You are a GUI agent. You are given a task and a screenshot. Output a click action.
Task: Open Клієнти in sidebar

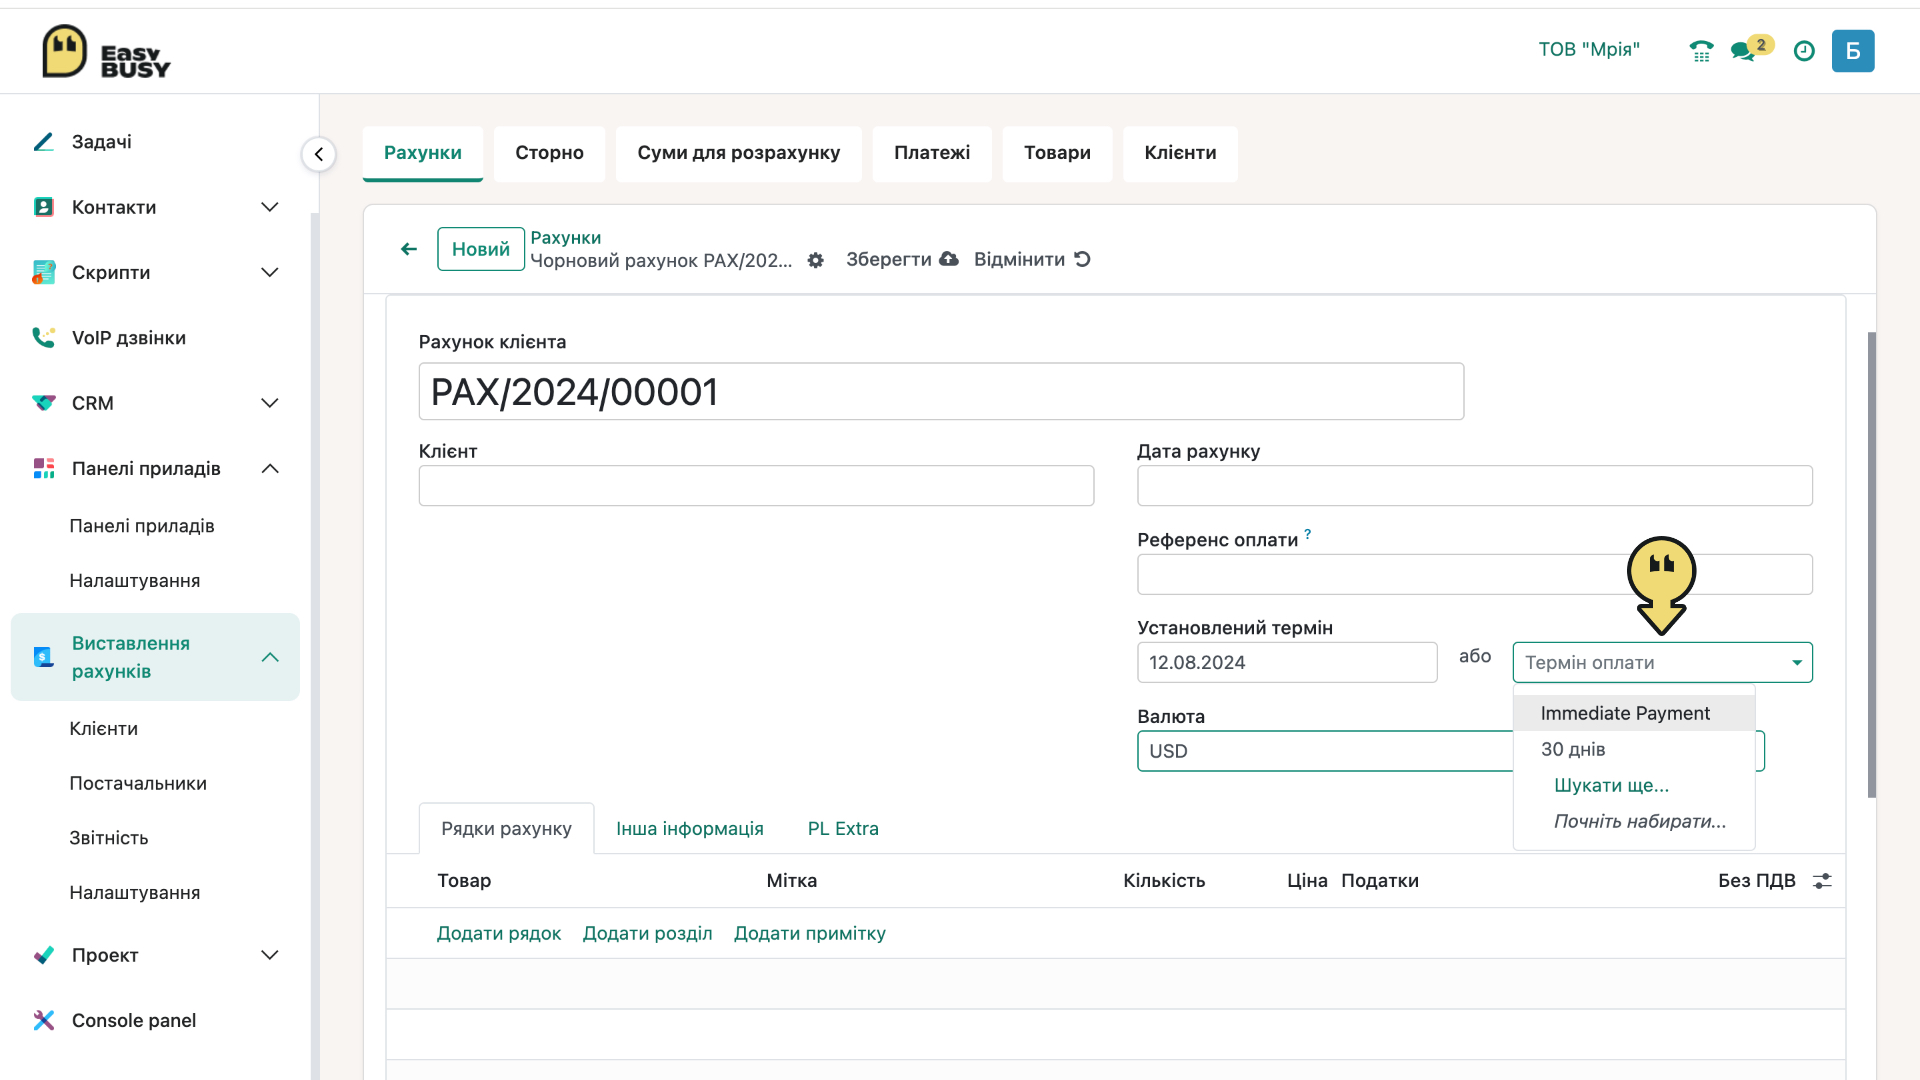pos(104,729)
